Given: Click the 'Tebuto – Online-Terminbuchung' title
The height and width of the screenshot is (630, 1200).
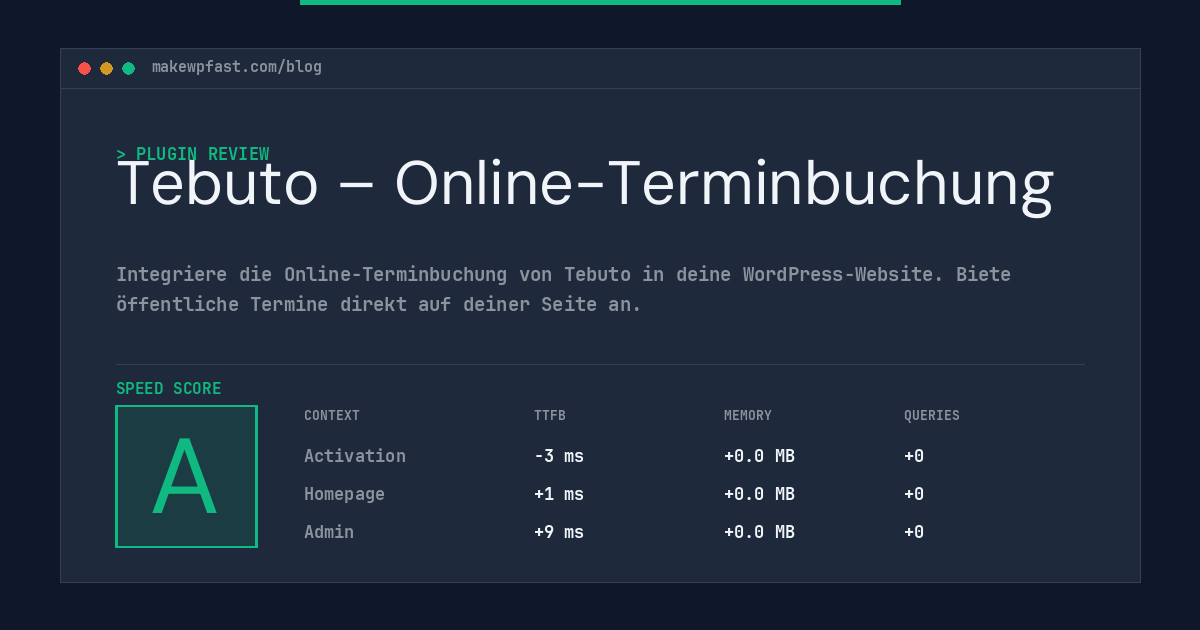Looking at the screenshot, I should coord(585,185).
